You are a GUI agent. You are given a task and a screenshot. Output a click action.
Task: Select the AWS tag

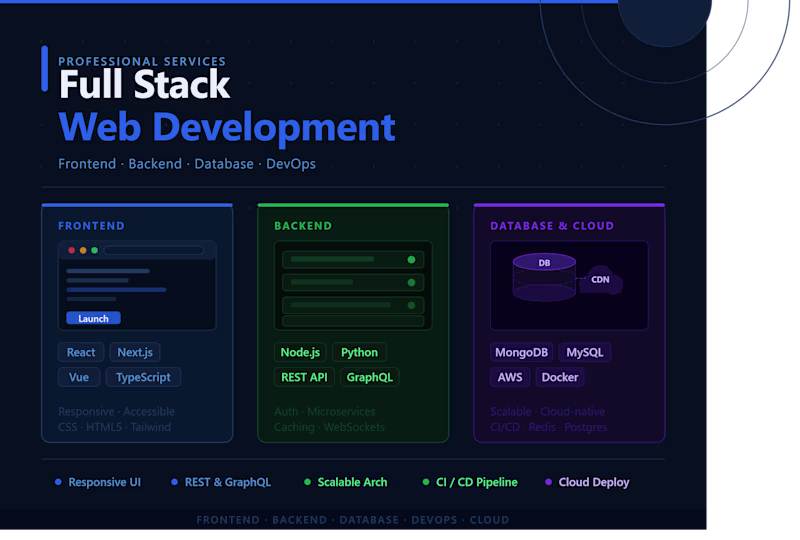click(510, 377)
